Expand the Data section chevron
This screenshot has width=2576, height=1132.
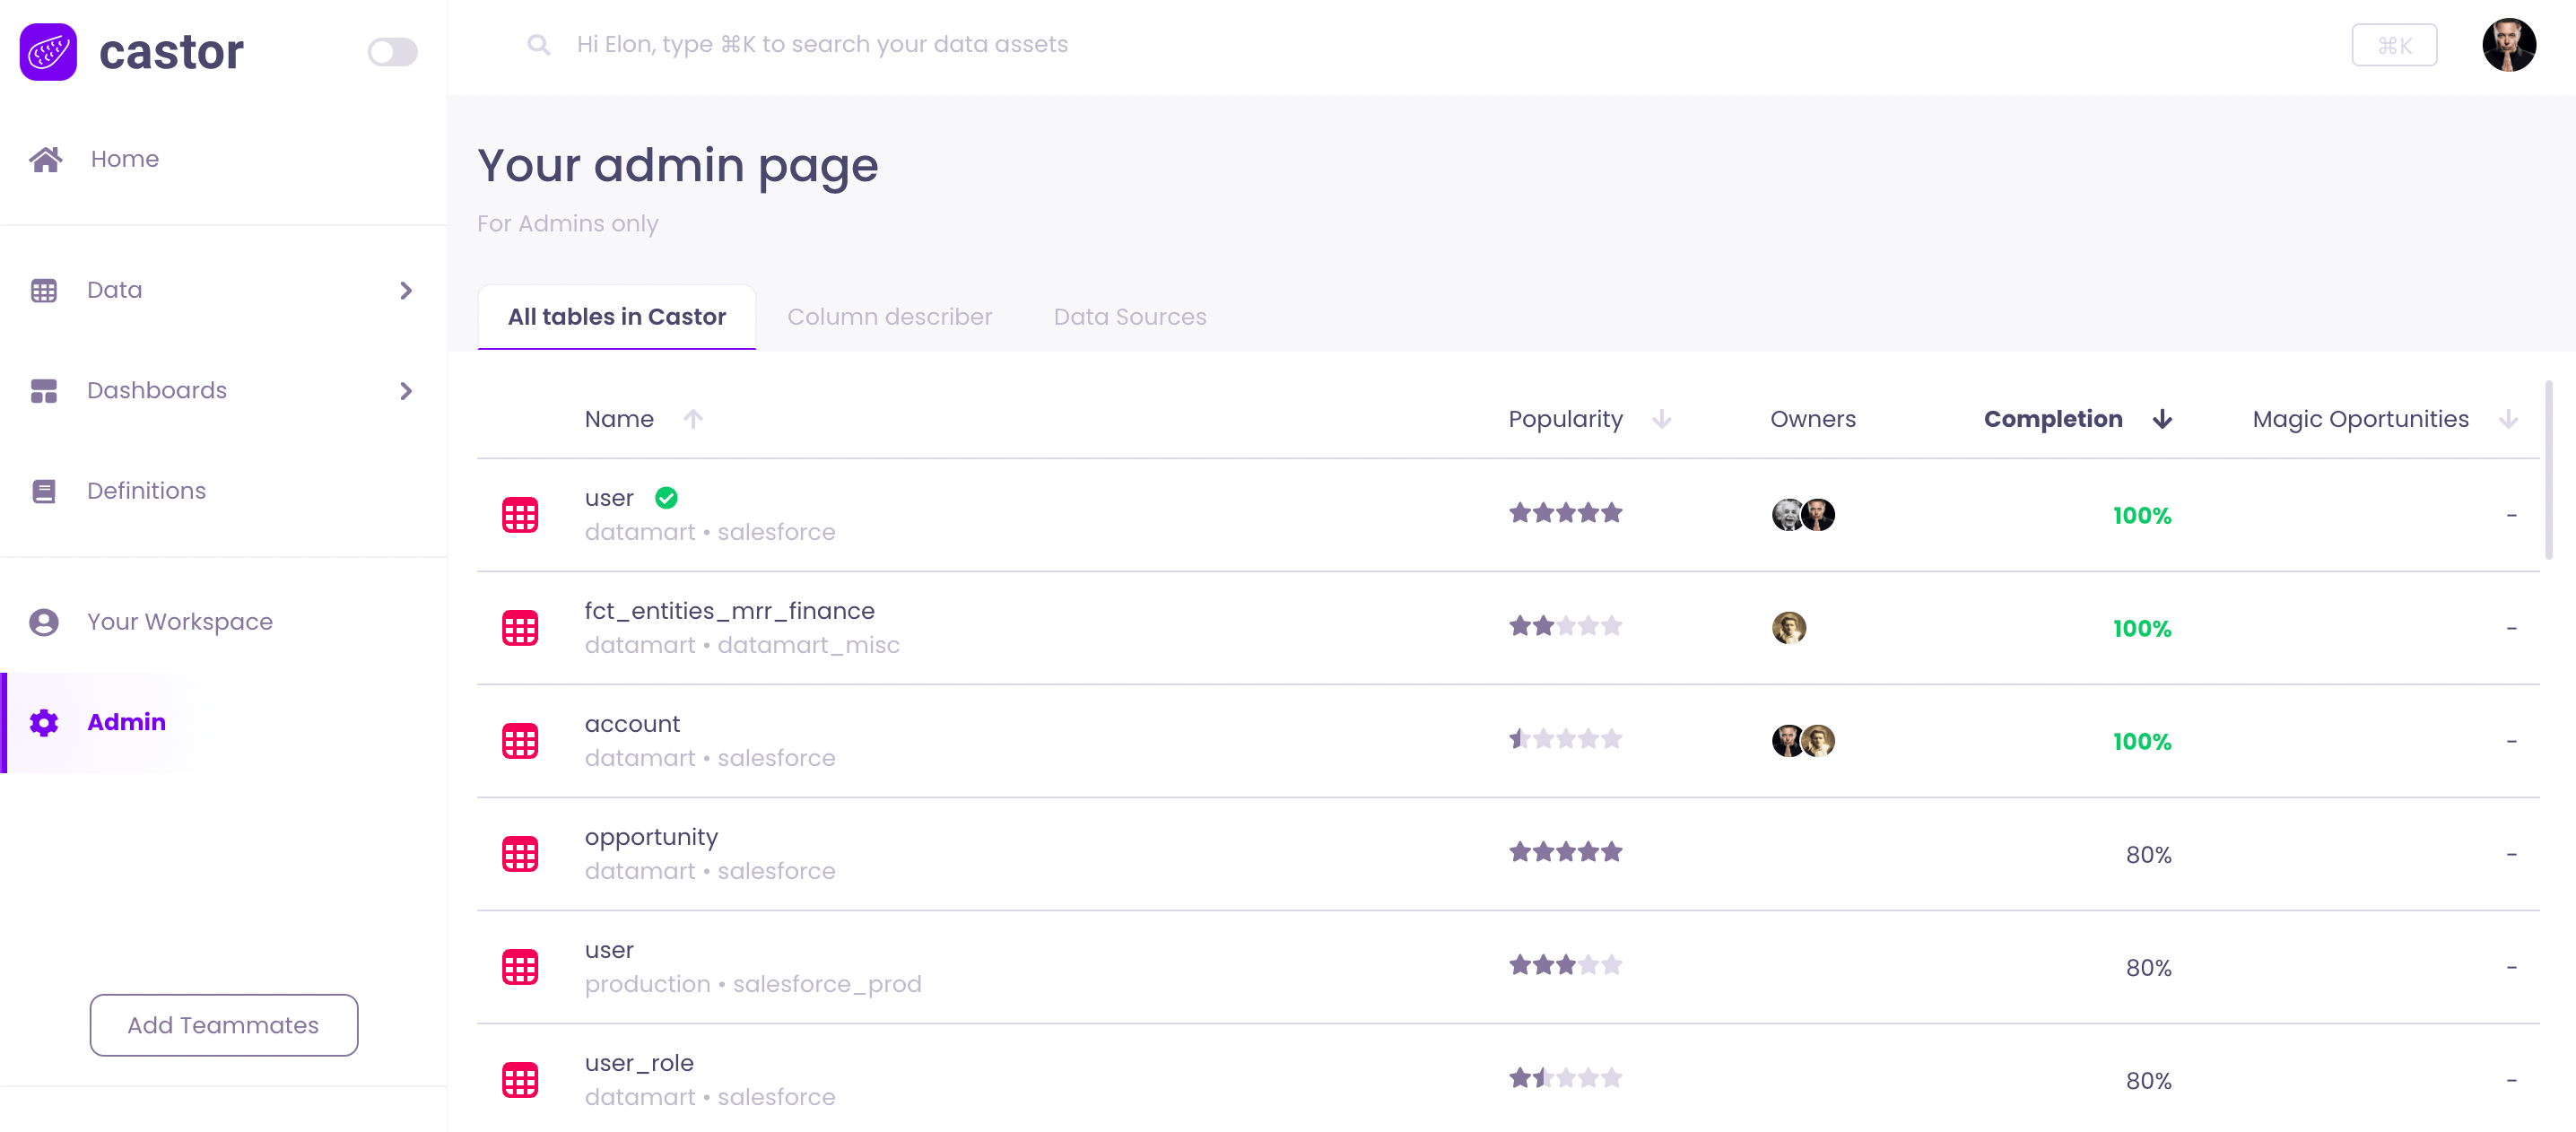pos(406,290)
